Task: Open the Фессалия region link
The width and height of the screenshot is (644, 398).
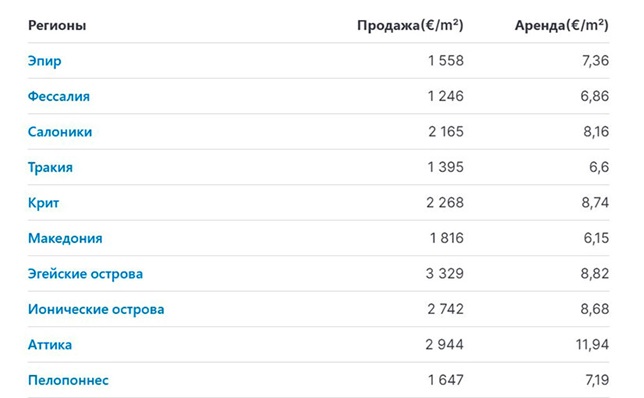Action: point(59,97)
